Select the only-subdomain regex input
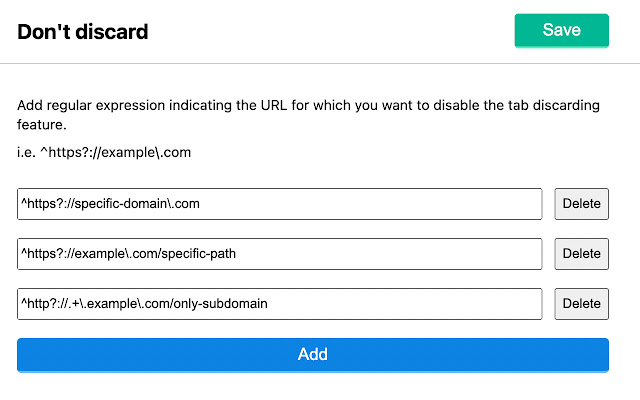The image size is (640, 400). [279, 304]
